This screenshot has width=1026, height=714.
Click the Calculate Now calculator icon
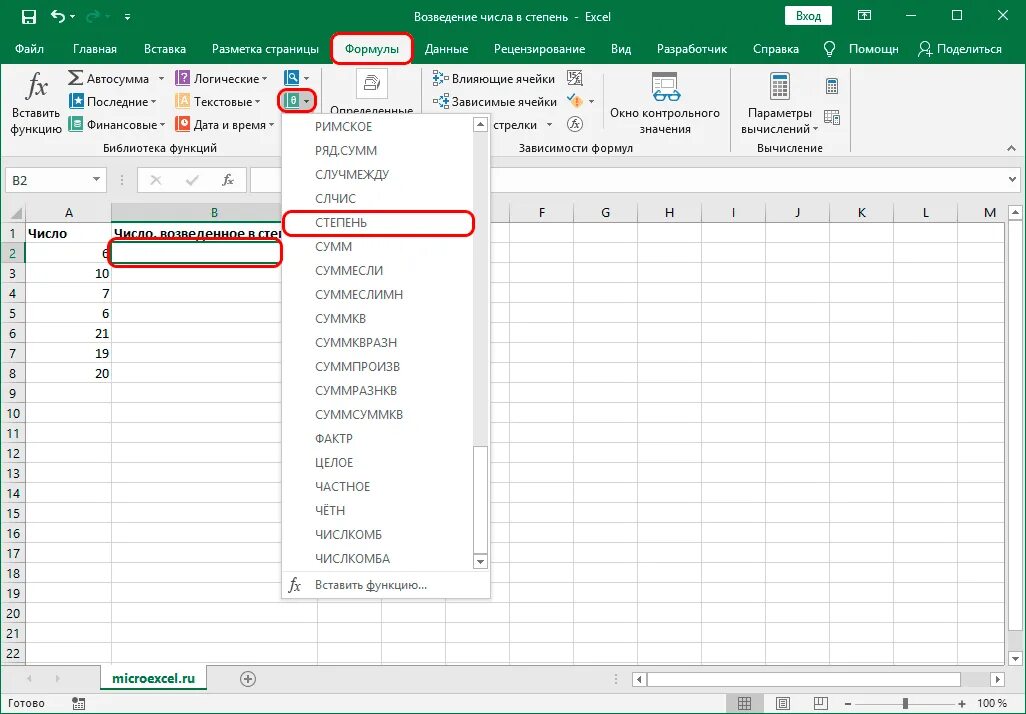point(832,86)
